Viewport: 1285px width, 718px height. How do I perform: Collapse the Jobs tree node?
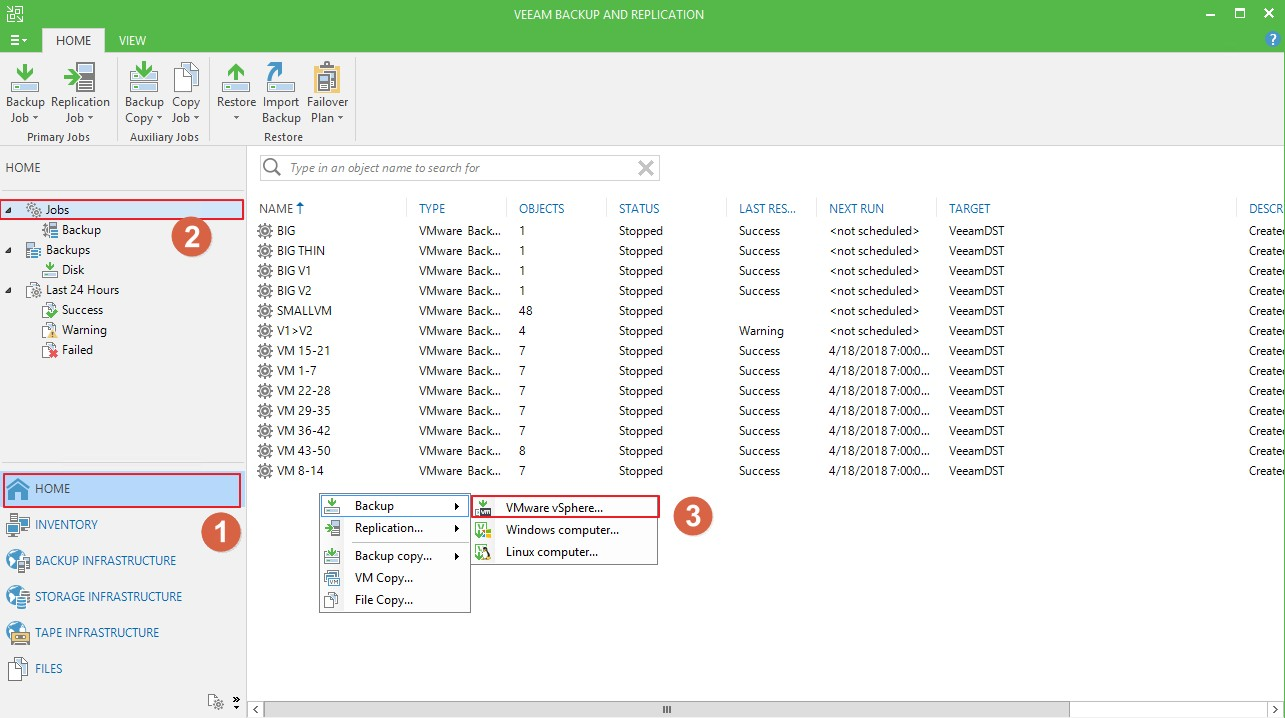(9, 210)
